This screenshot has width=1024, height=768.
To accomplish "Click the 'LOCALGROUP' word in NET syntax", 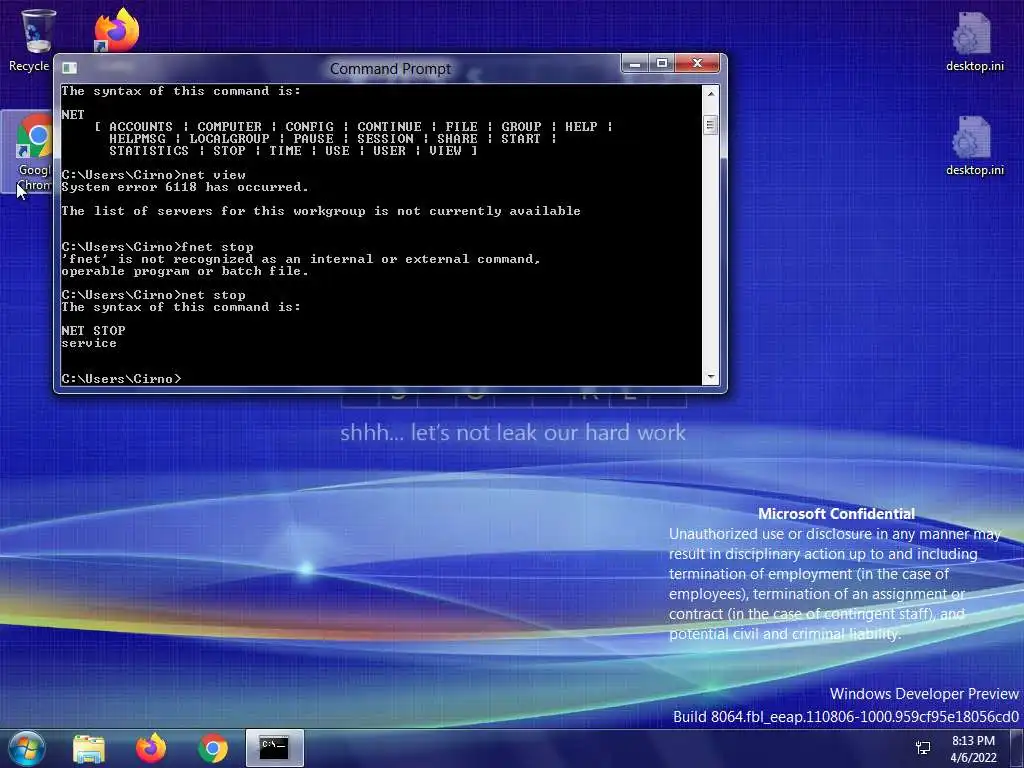I will coord(229,139).
